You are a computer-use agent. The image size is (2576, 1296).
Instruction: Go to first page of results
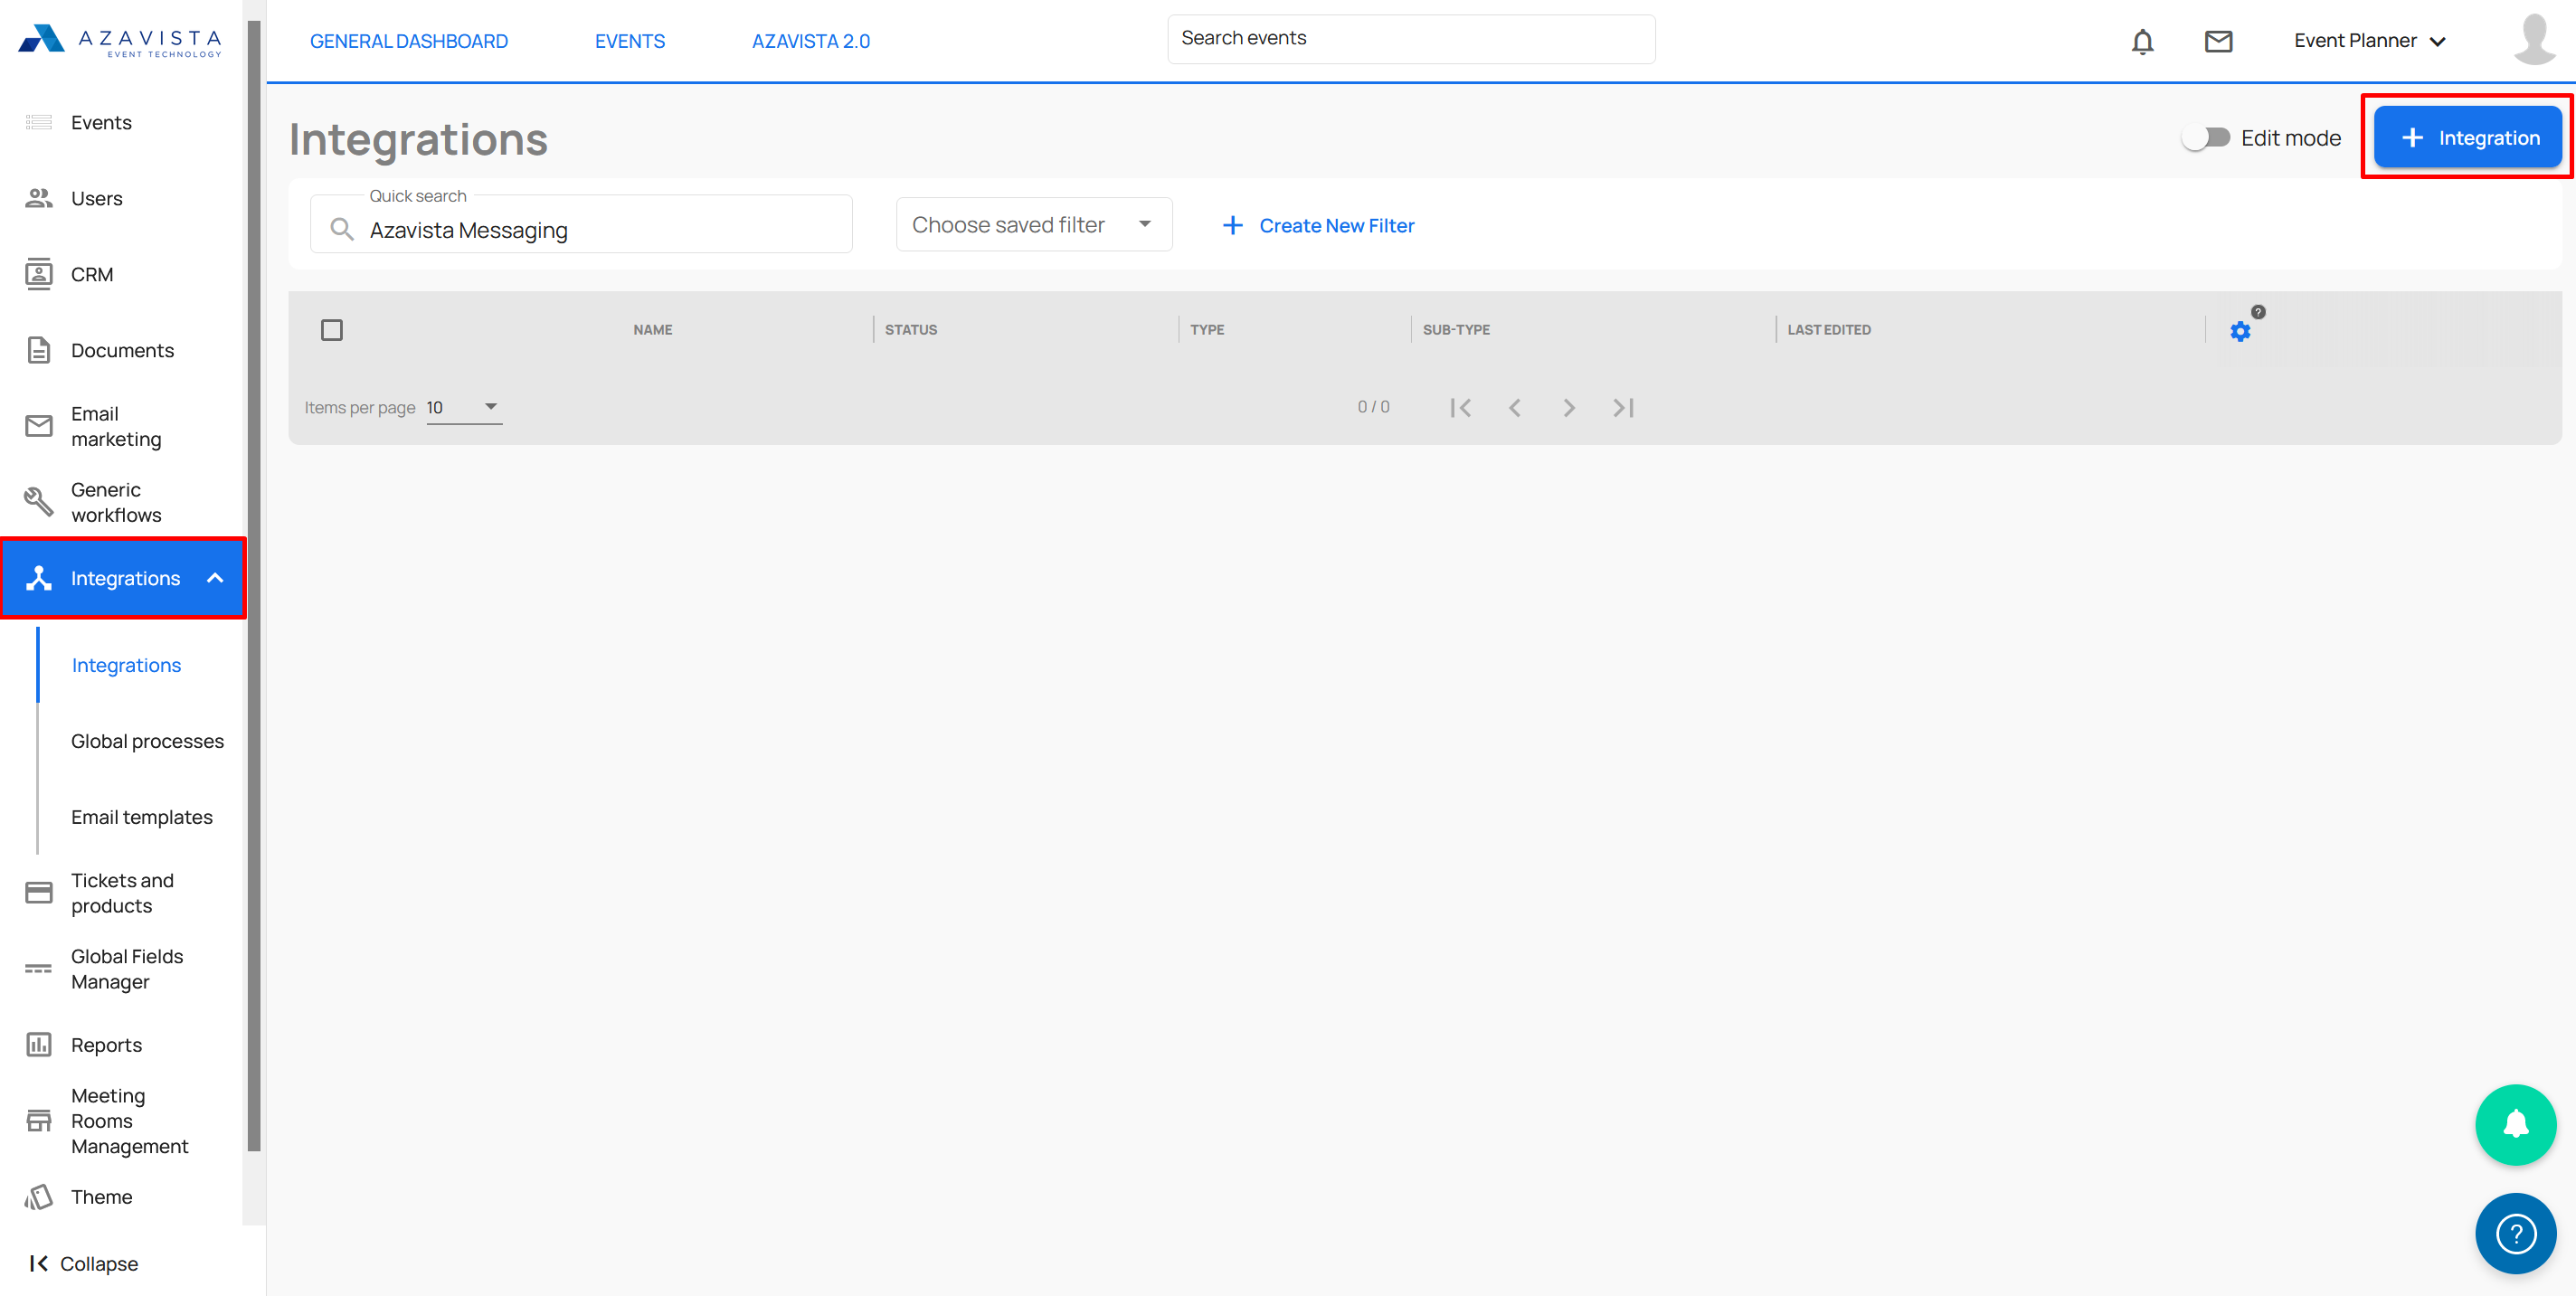click(1460, 408)
